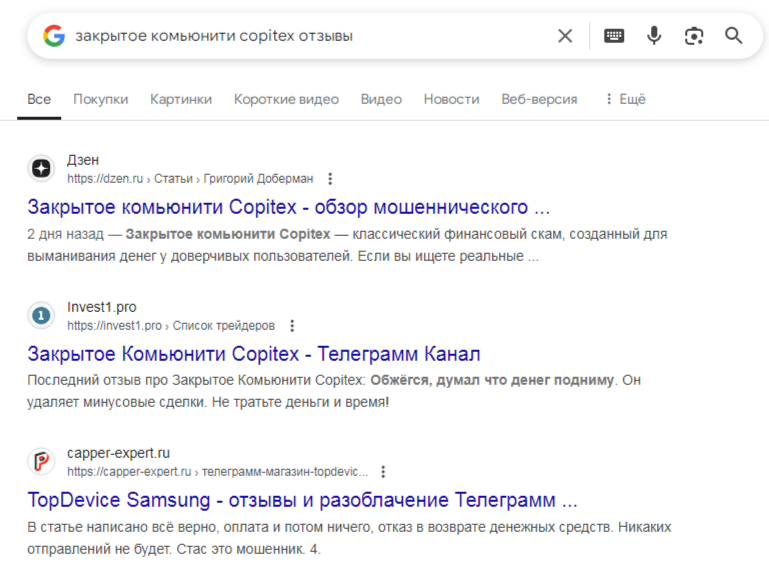
Task: Click the capper-expert.ru site favicon
Action: (x=41, y=462)
